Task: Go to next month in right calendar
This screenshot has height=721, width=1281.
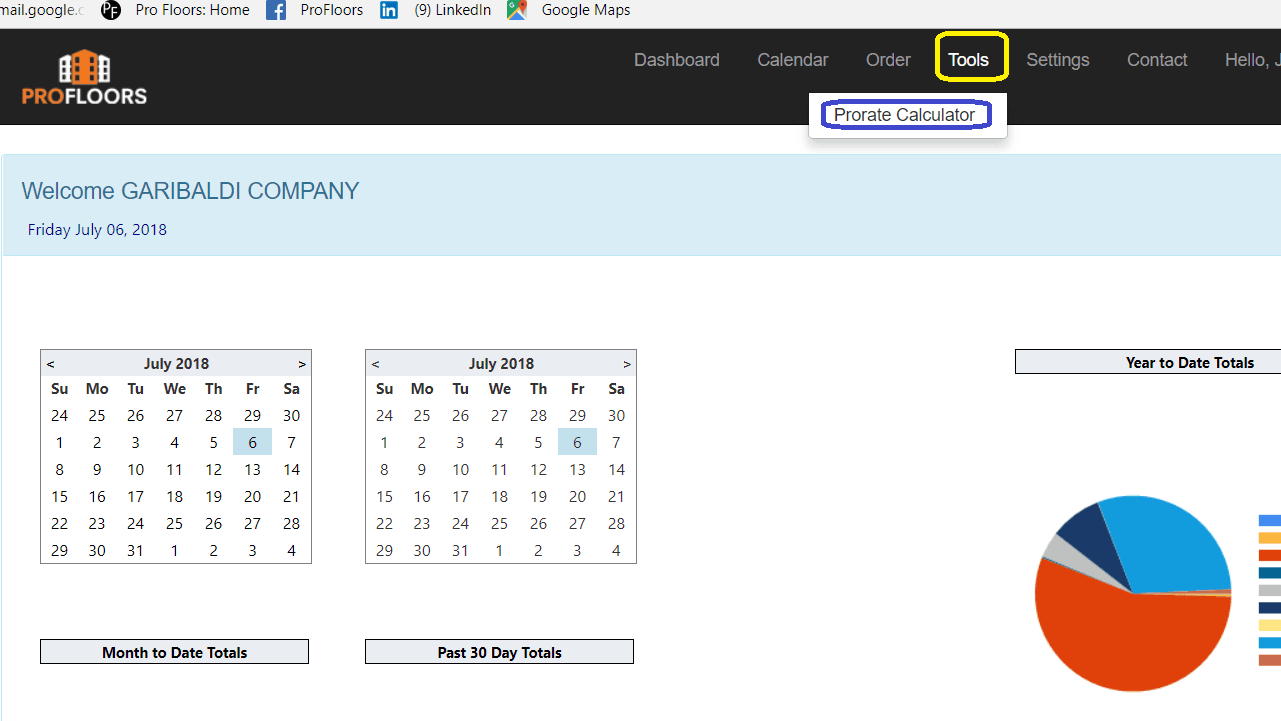Action: coord(627,364)
